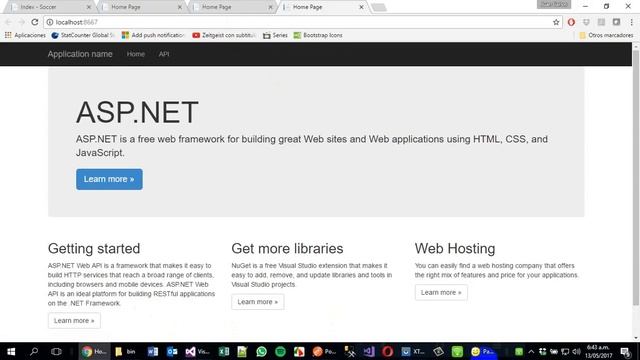640x360 pixels.
Task: Open Windows taskbar search
Action: tap(34, 351)
